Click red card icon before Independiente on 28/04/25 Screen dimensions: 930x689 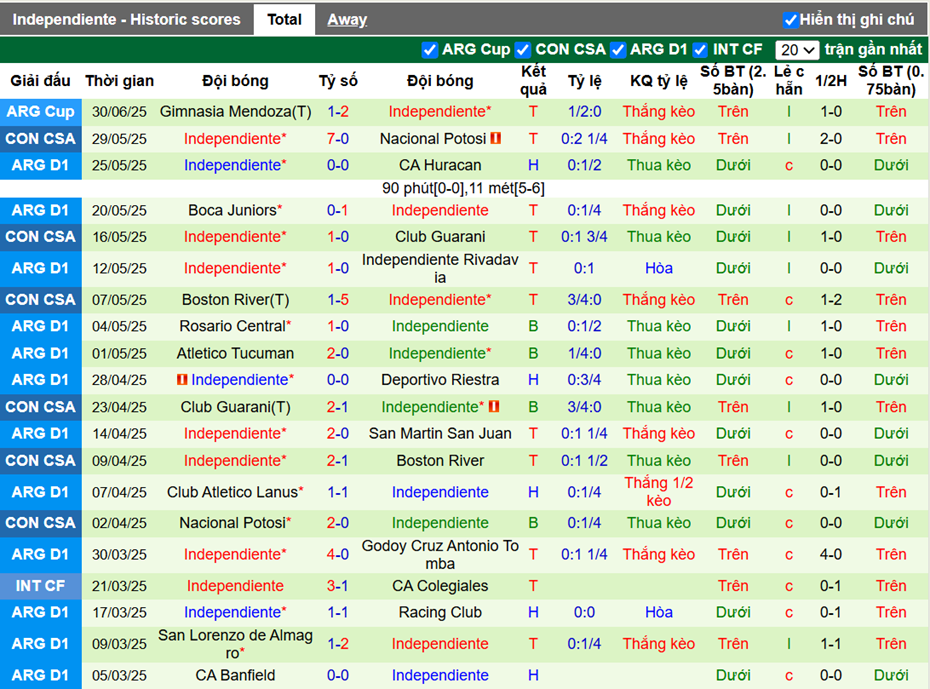click(x=182, y=379)
